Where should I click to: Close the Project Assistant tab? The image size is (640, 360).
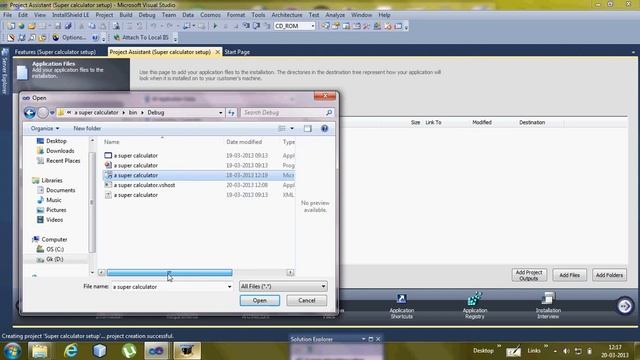tap(218, 52)
